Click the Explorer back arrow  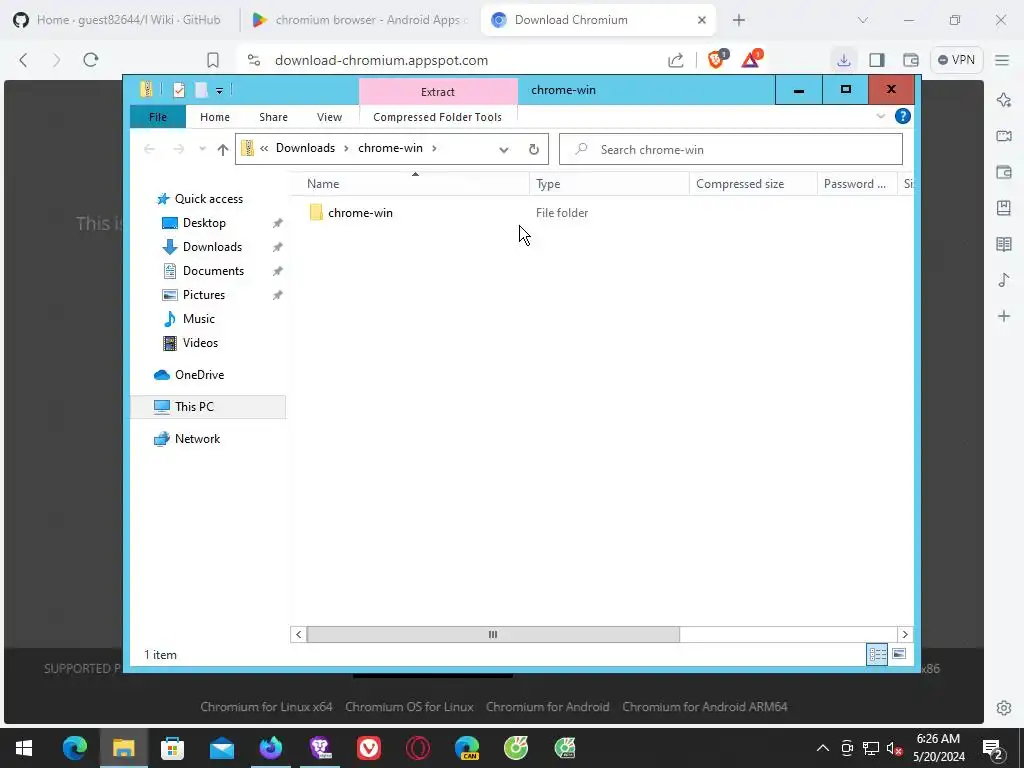pyautogui.click(x=150, y=150)
